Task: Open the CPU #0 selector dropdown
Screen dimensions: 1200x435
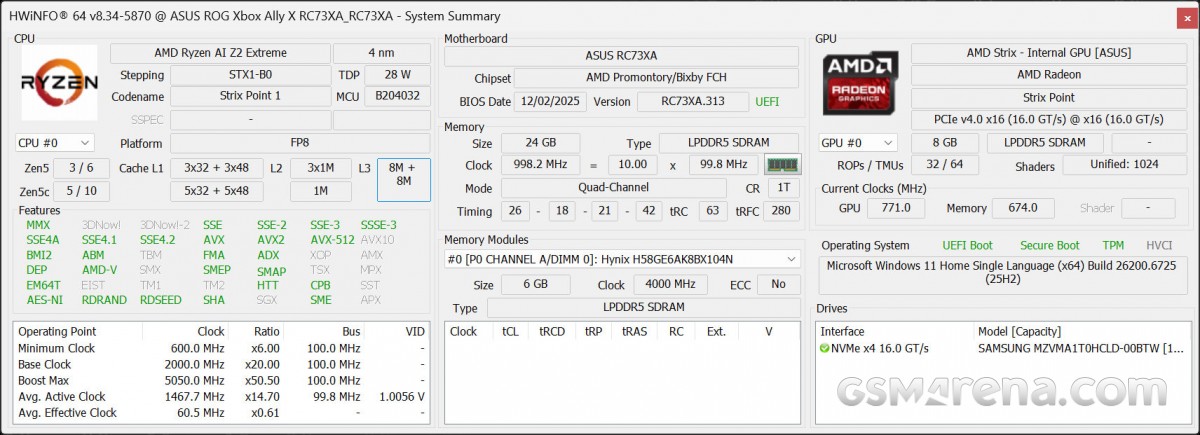Action: point(55,143)
